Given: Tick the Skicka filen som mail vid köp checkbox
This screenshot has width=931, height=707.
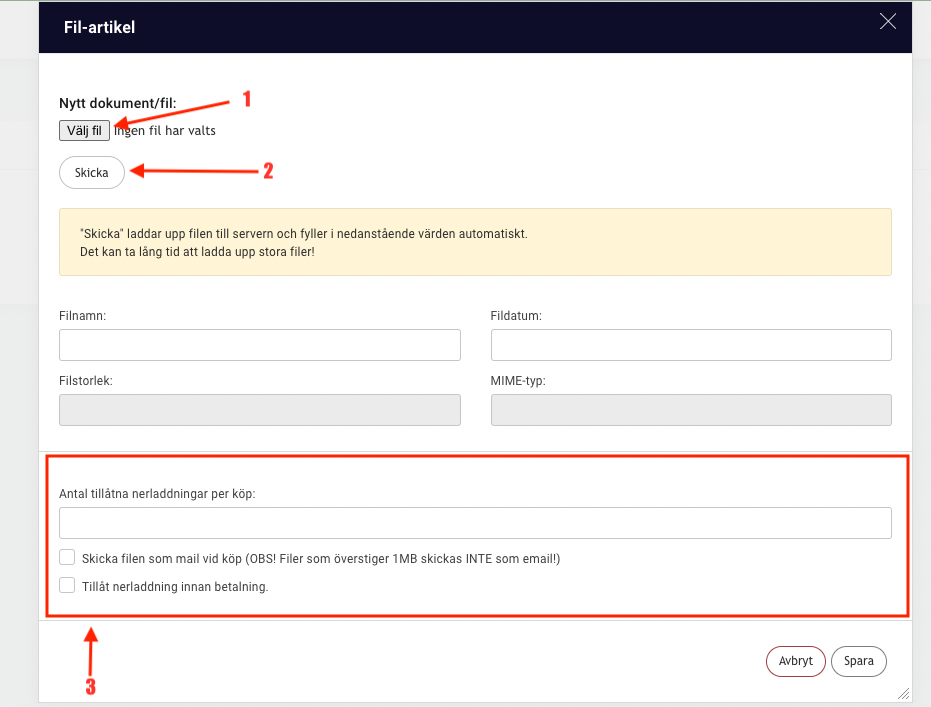Looking at the screenshot, I should 67,557.
